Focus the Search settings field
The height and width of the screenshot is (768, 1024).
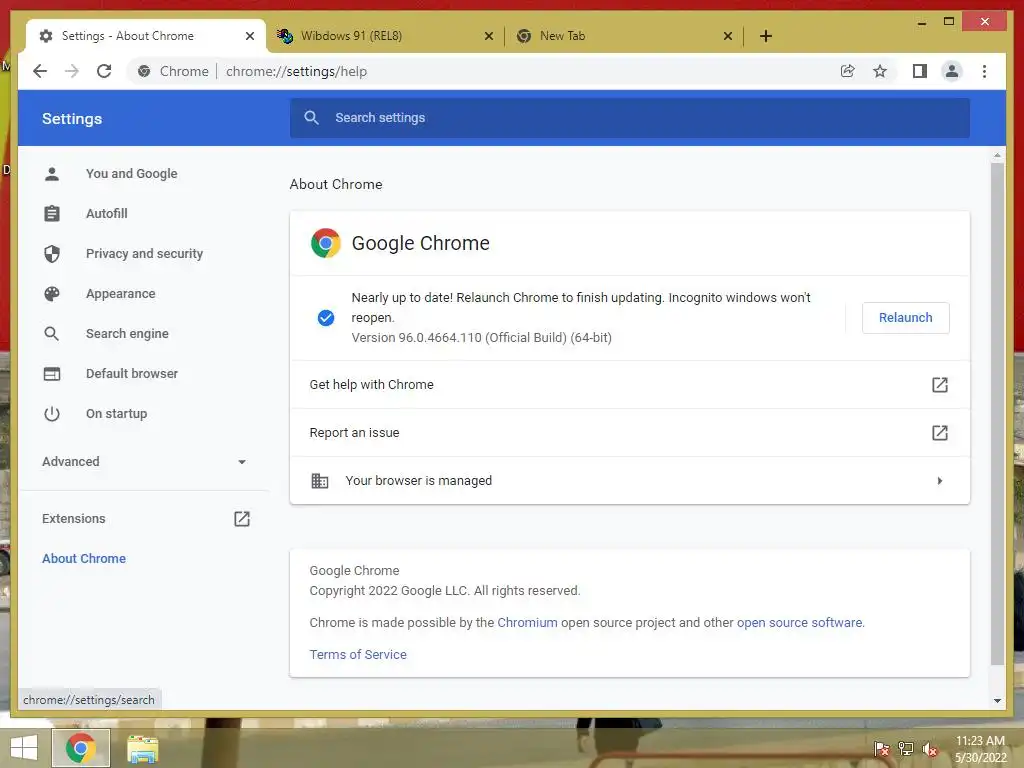[x=630, y=118]
